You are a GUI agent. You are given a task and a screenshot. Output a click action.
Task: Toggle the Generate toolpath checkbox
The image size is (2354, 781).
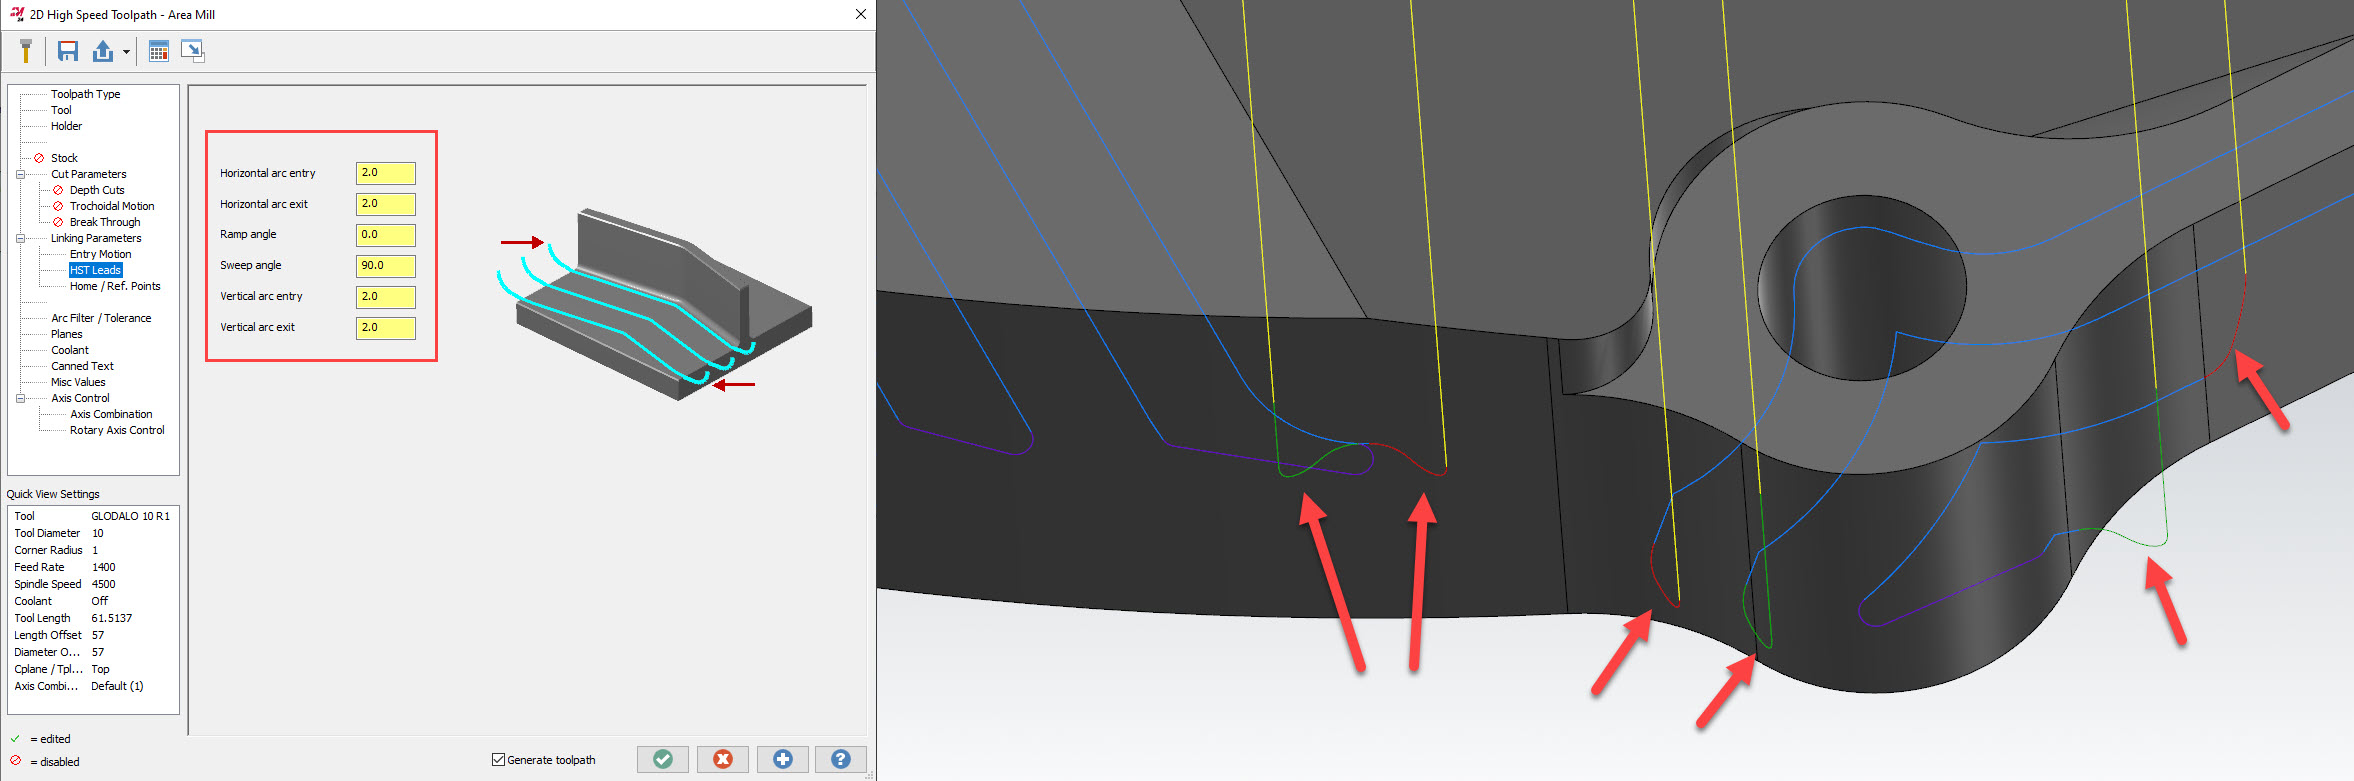click(498, 760)
